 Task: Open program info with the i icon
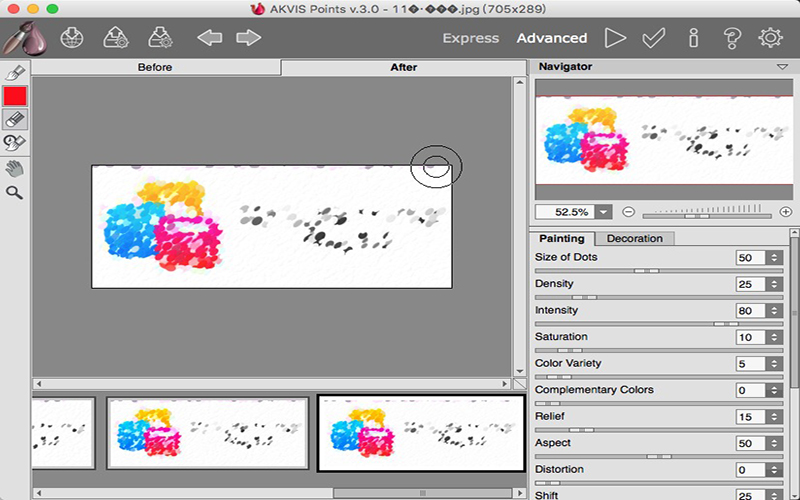click(693, 38)
